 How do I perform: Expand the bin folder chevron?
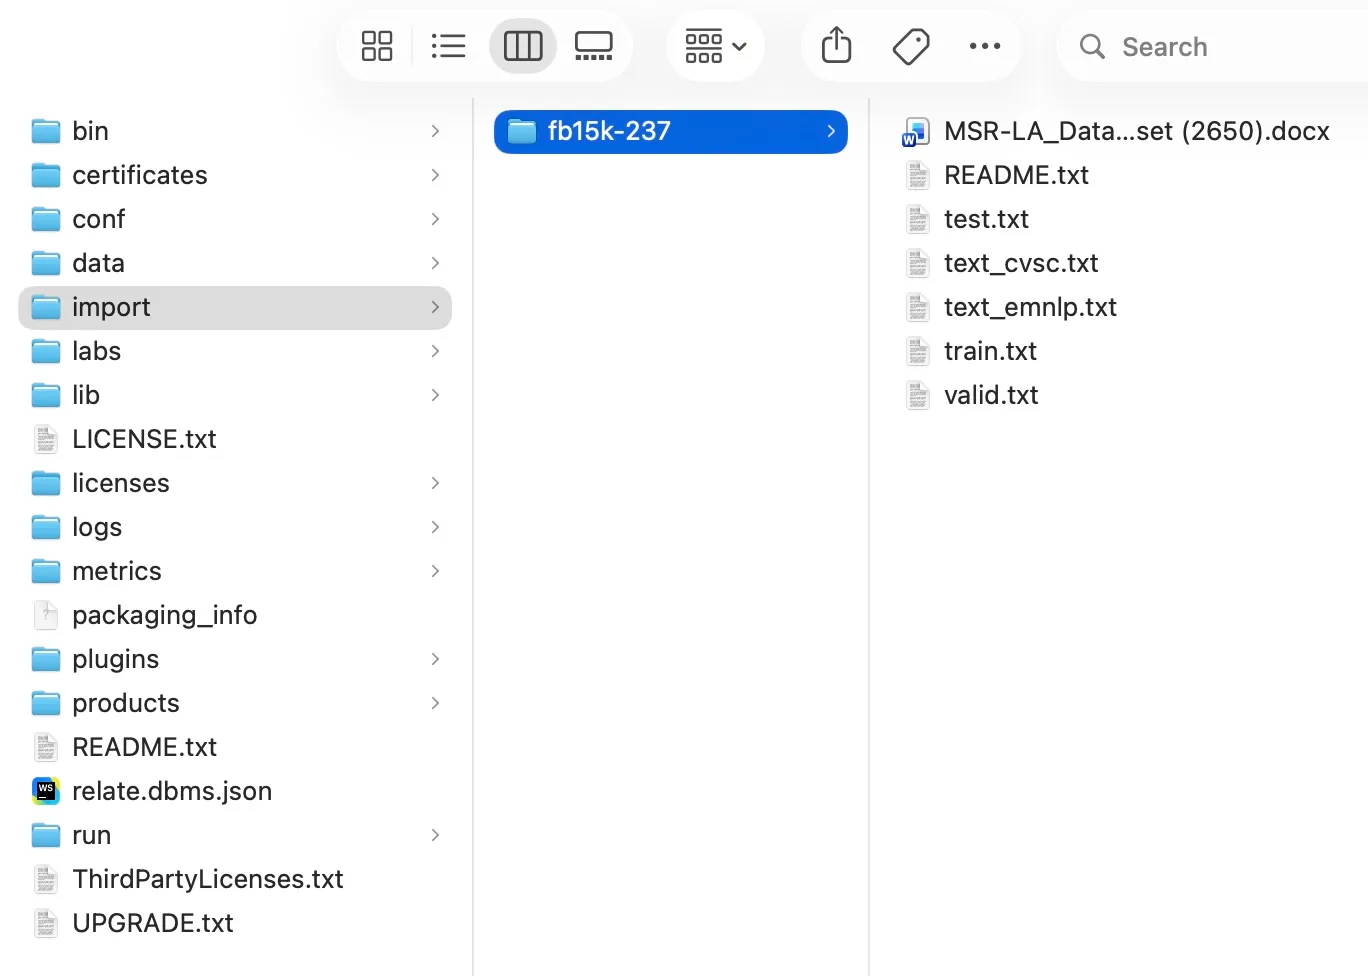pos(435,131)
